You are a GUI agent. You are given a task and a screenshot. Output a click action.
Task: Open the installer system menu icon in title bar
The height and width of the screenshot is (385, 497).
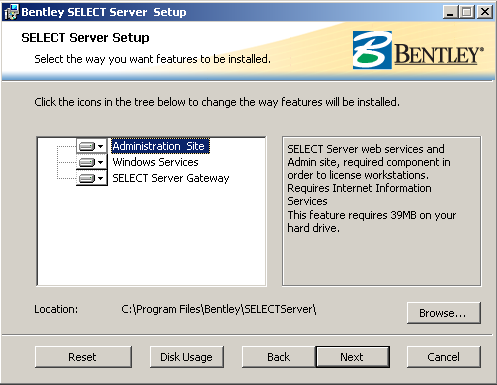[x=11, y=12]
